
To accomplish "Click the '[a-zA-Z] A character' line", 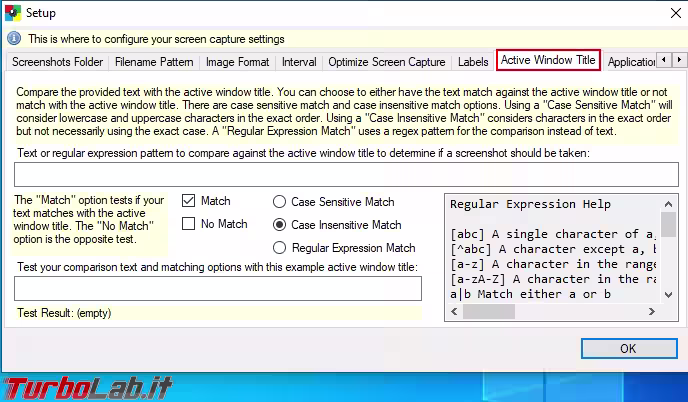I will click(x=553, y=279).
